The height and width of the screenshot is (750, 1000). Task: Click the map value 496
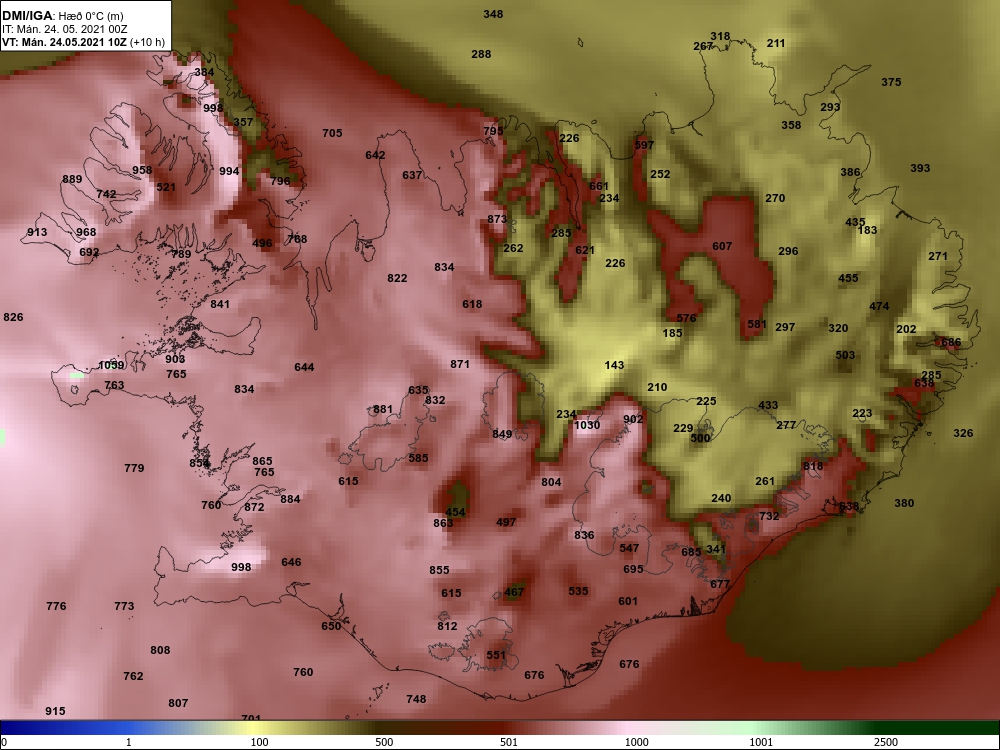click(262, 243)
